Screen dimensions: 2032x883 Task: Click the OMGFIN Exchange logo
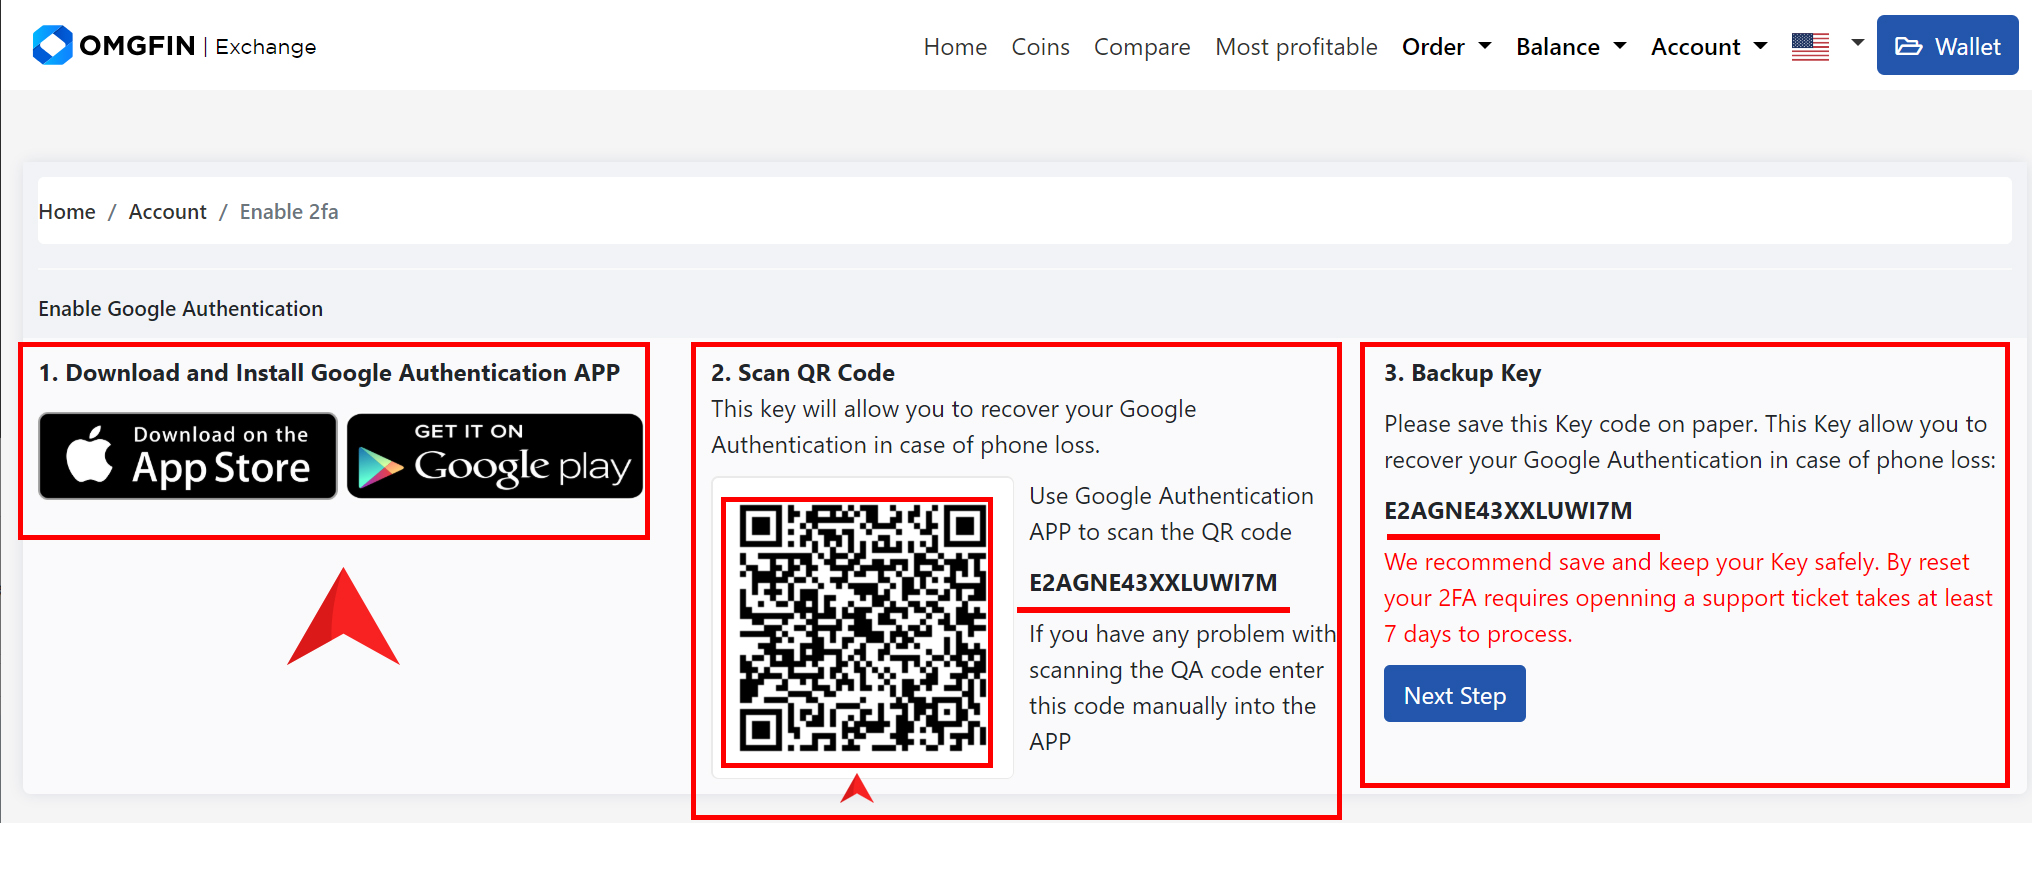click(x=175, y=46)
